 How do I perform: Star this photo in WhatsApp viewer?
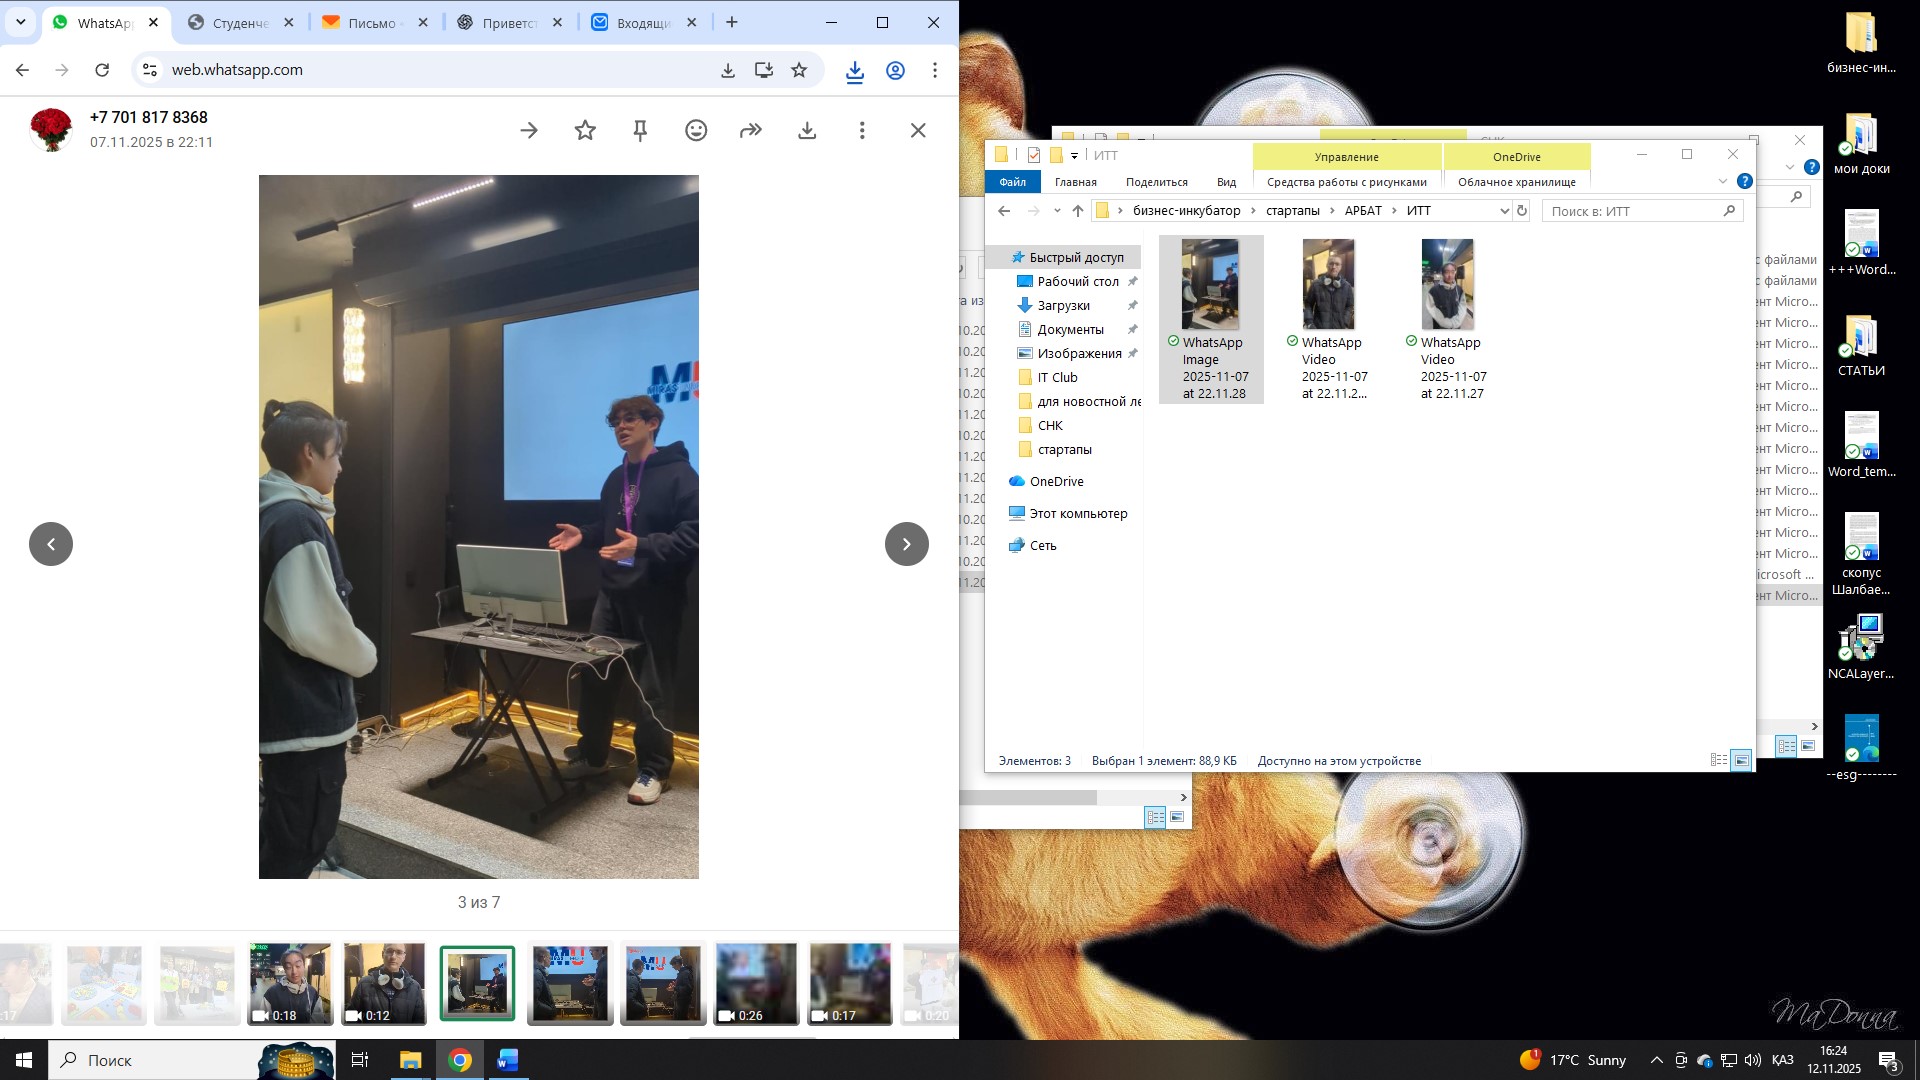pos(585,131)
